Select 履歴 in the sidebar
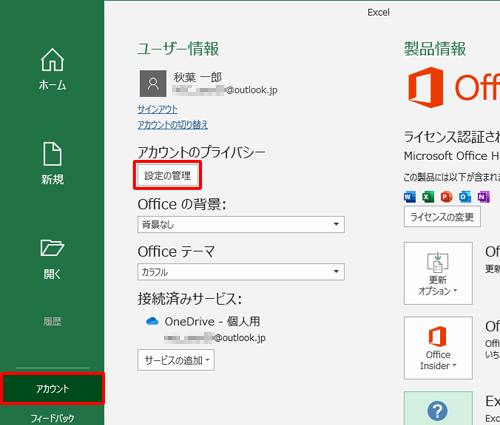 [x=52, y=321]
